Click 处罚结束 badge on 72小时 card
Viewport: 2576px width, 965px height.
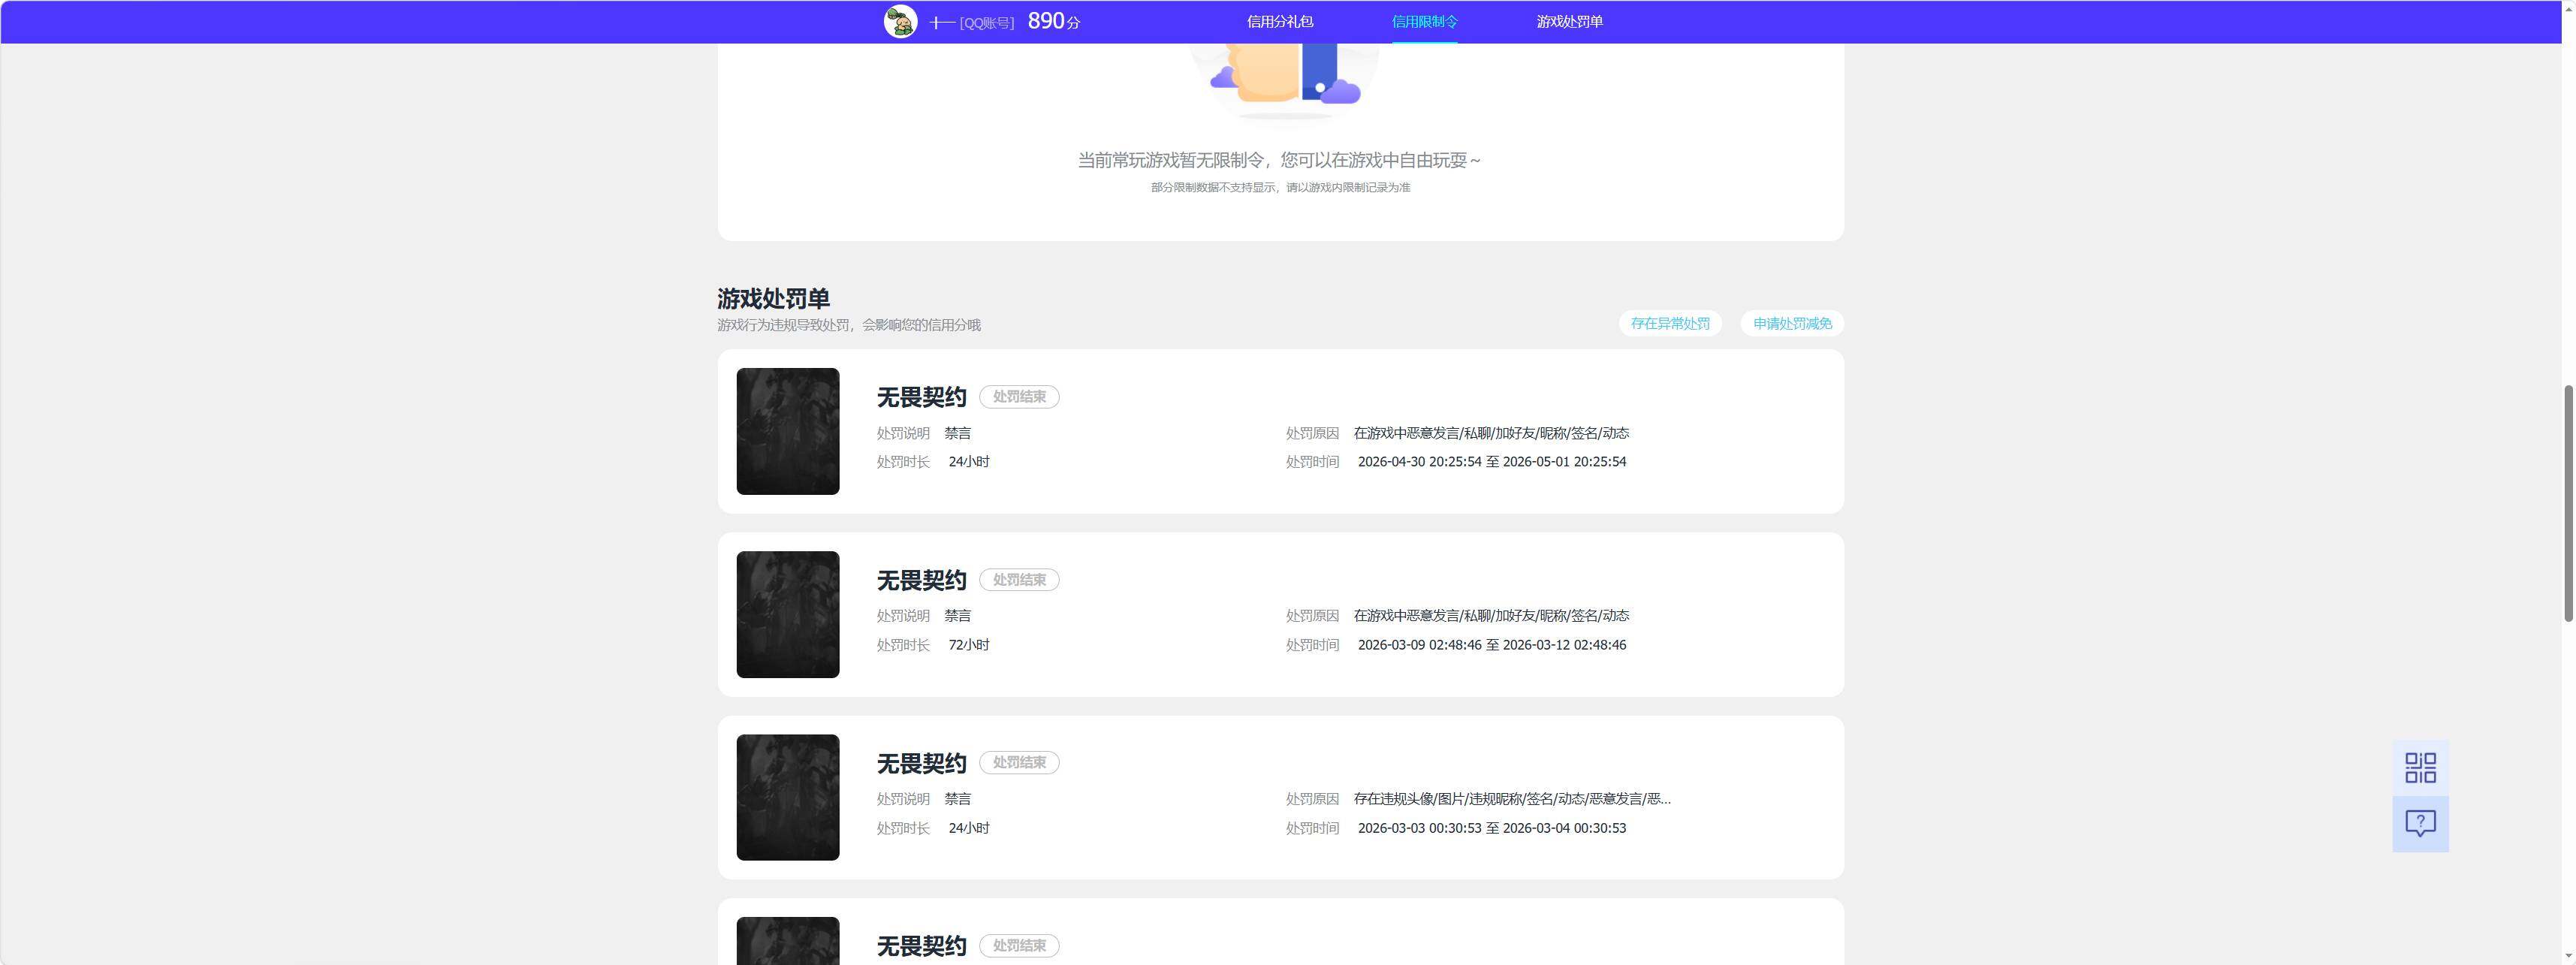pos(1019,580)
